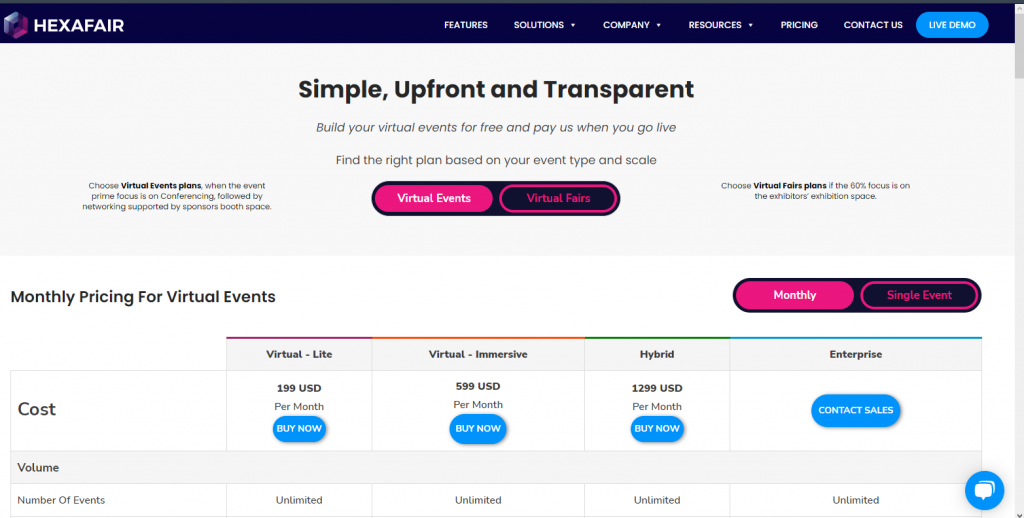Click Unlimited under Enterprise column
Image resolution: width=1024 pixels, height=518 pixels.
coord(856,500)
